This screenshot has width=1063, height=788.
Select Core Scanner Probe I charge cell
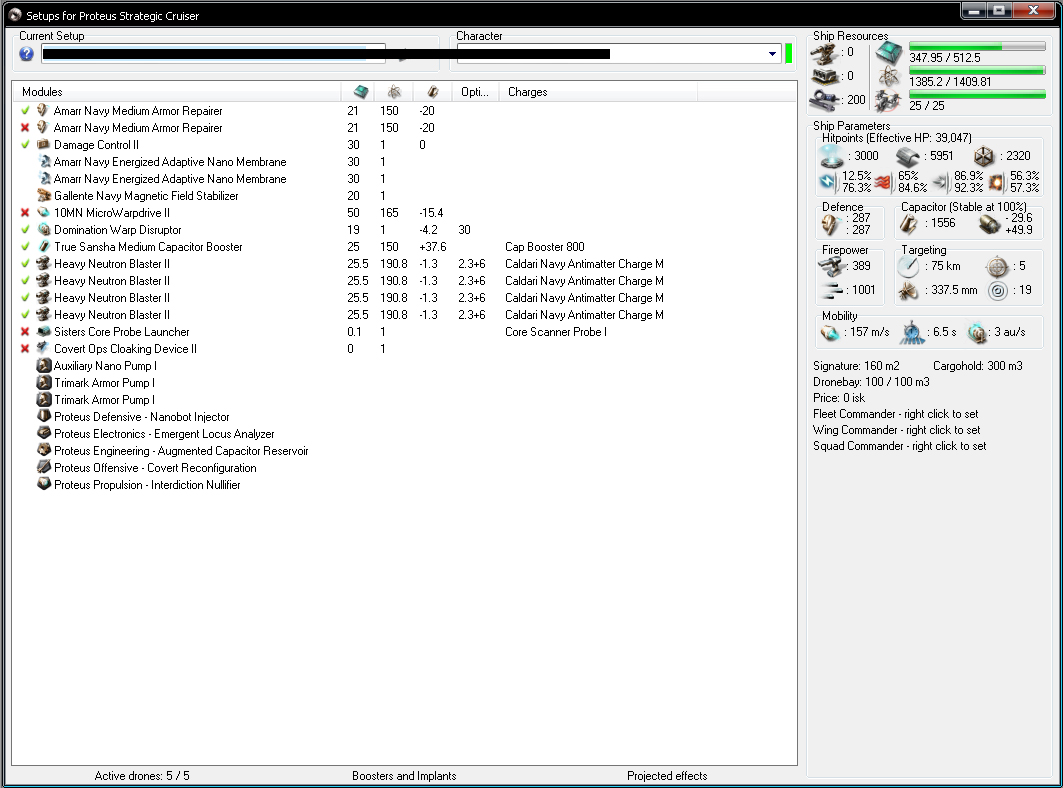556,332
